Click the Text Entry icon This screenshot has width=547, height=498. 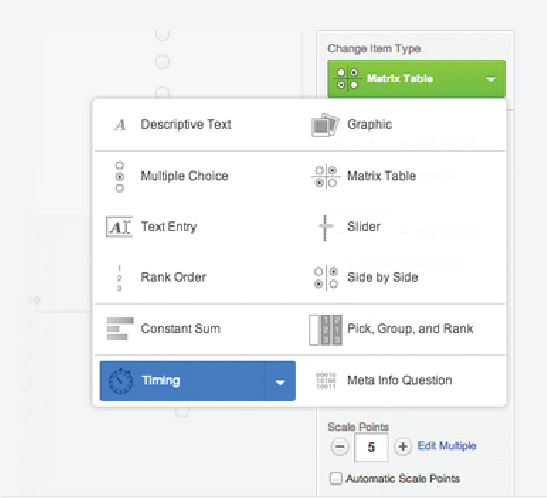(x=119, y=227)
